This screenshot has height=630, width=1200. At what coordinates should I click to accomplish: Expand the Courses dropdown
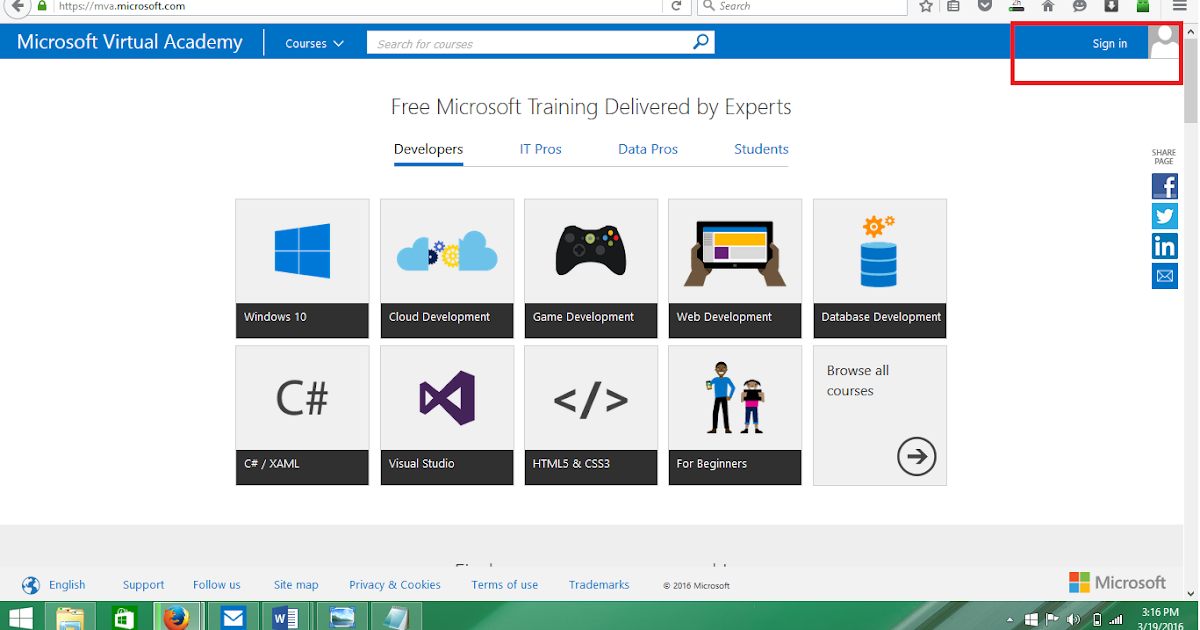(313, 43)
